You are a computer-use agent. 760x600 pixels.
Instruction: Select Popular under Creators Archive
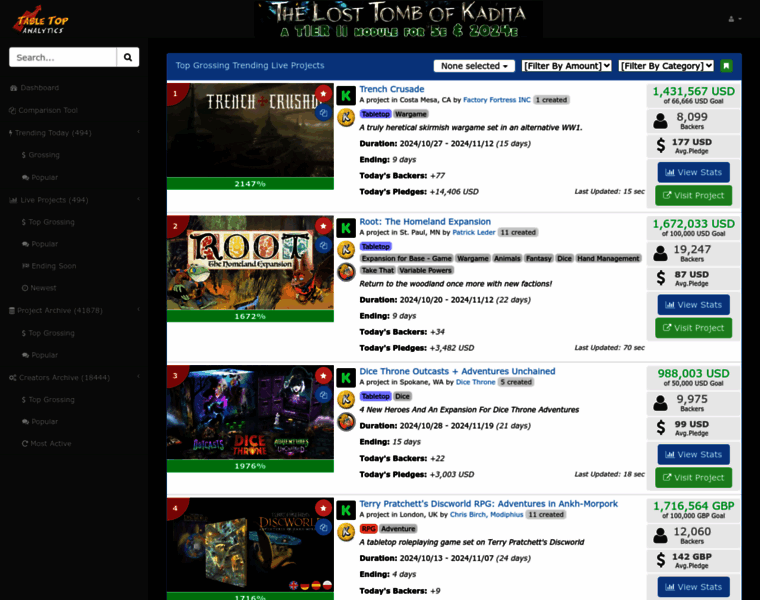click(x=40, y=422)
